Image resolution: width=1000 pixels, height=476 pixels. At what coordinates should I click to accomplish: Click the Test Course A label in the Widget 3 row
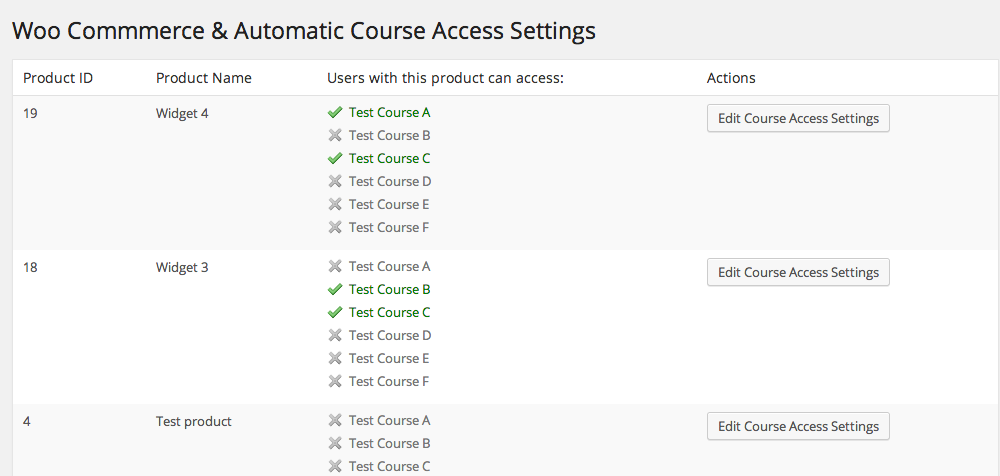[x=390, y=266]
